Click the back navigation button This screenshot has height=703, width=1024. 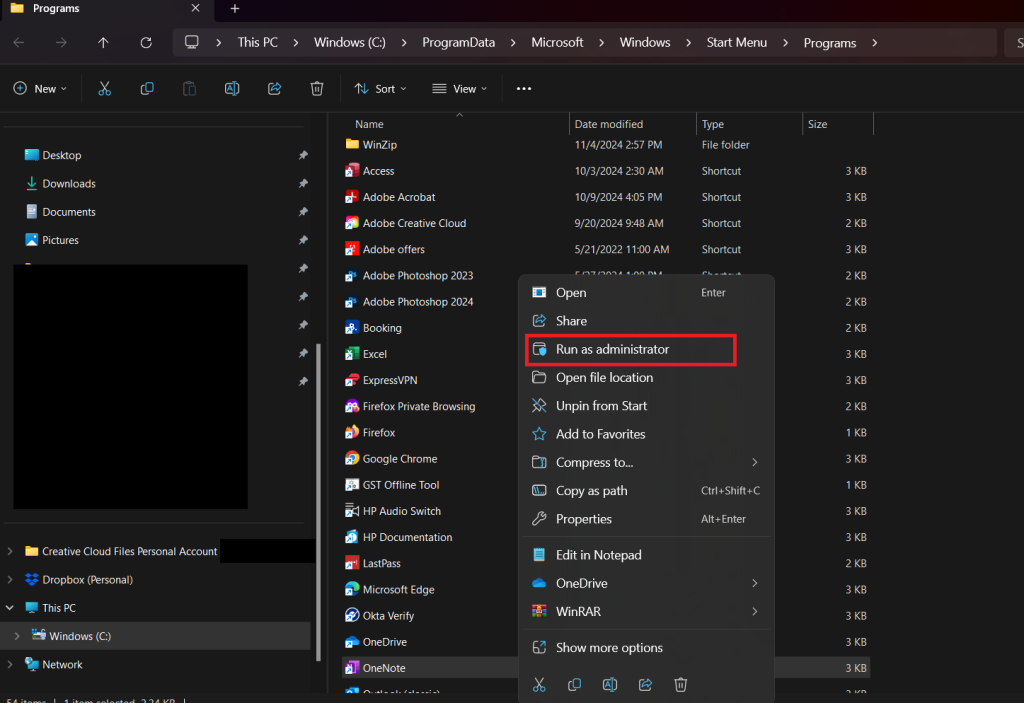tap(18, 42)
